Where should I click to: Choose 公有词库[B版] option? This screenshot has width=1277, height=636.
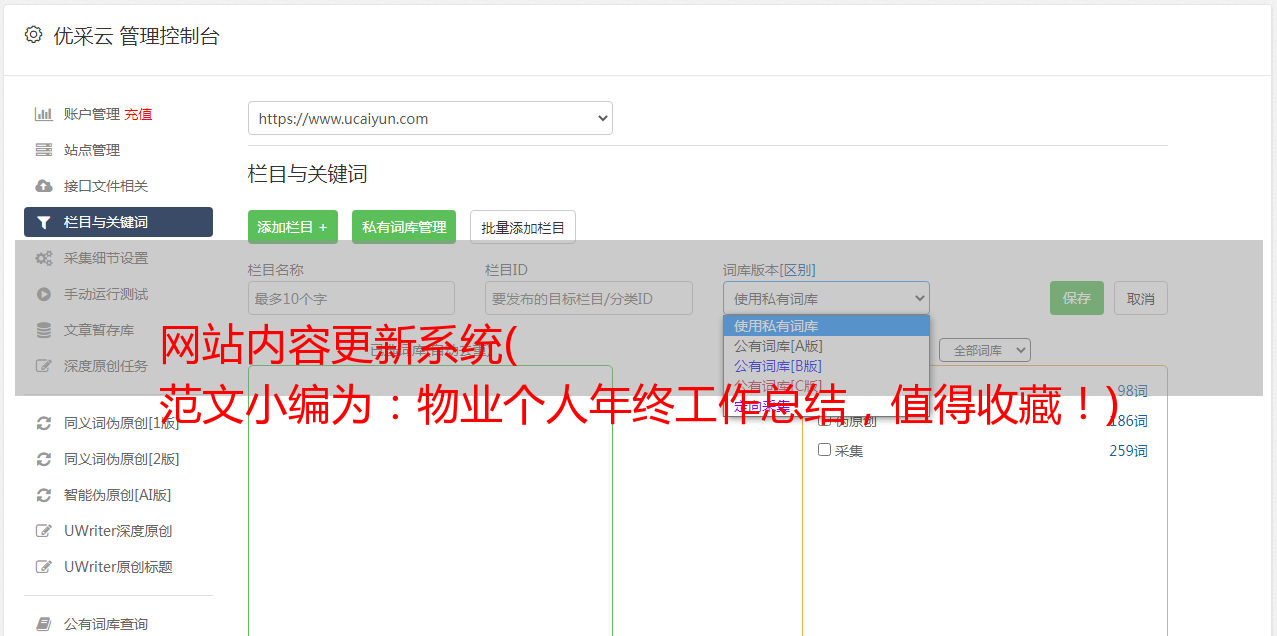tap(826, 366)
